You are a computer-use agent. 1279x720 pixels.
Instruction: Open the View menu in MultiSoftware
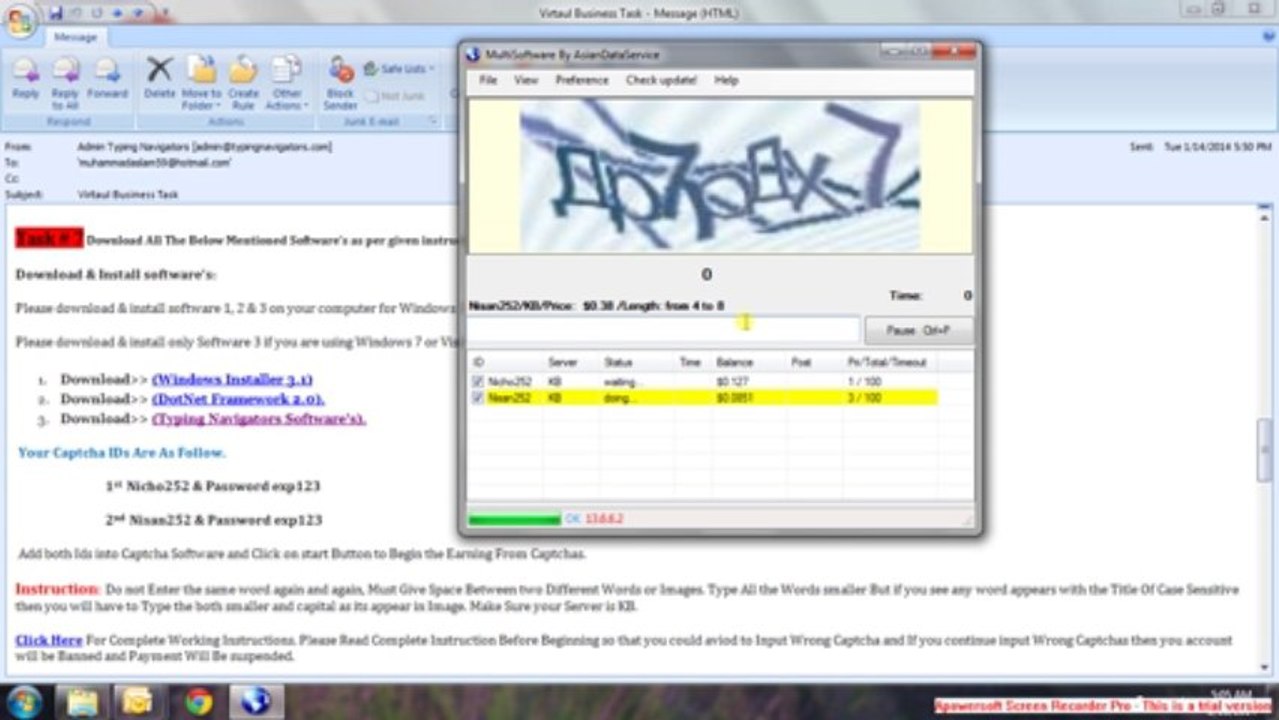coord(526,80)
